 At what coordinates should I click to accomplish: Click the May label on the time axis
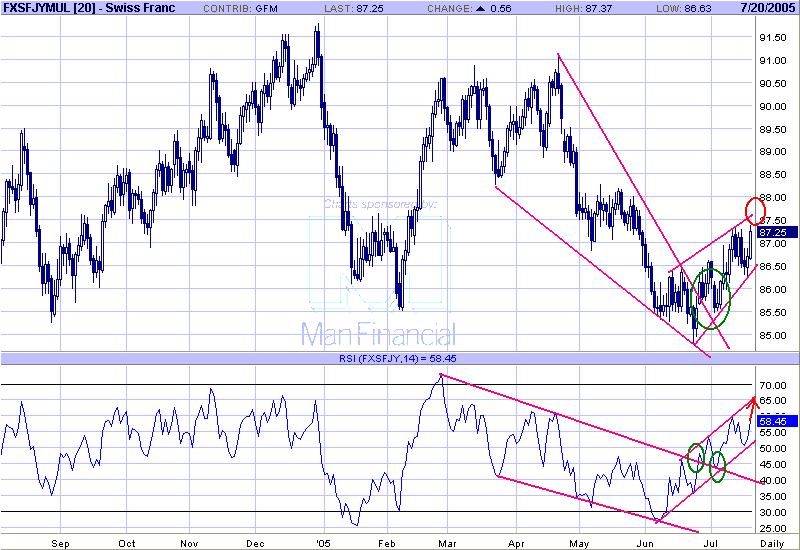pyautogui.click(x=579, y=543)
